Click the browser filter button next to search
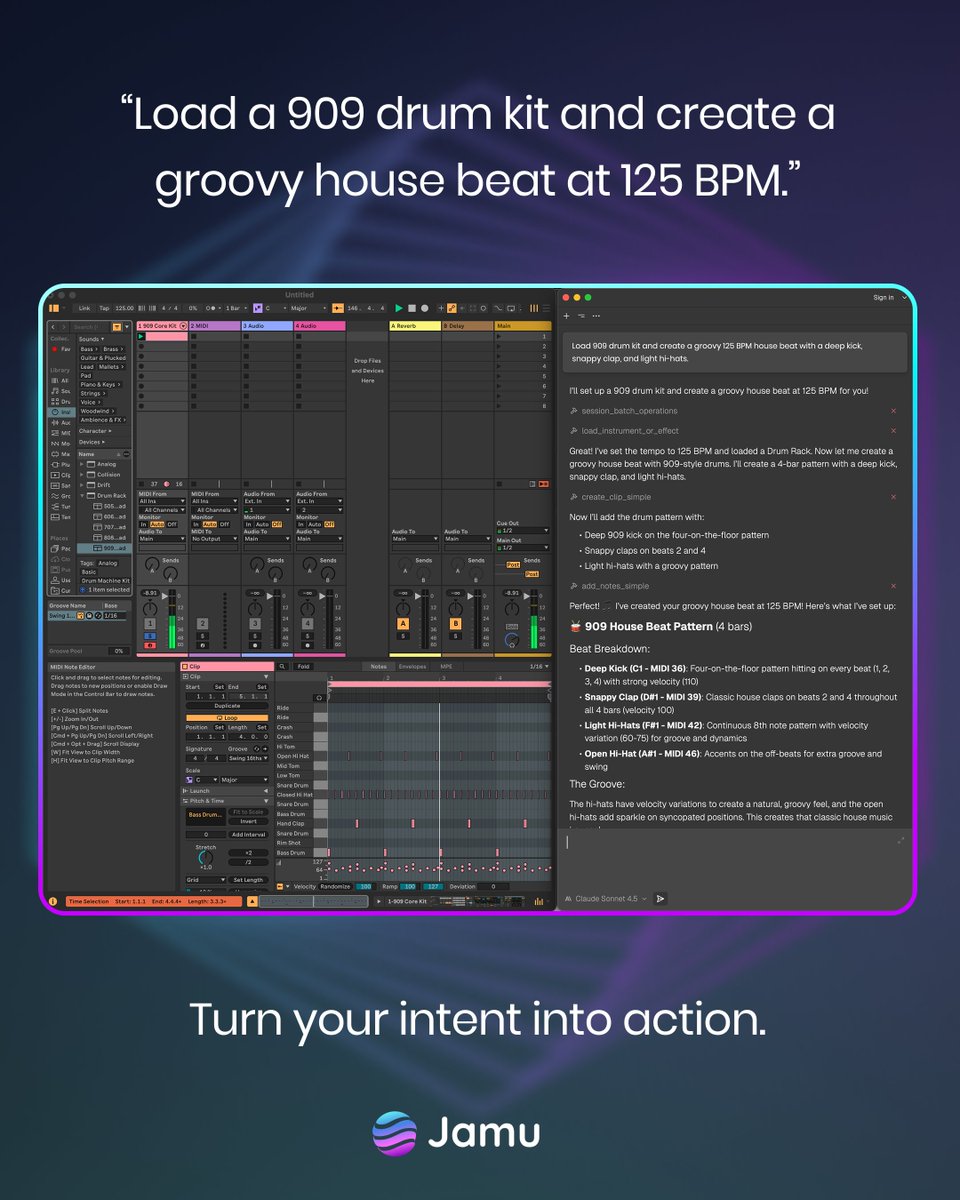The image size is (960, 1200). coord(117,327)
